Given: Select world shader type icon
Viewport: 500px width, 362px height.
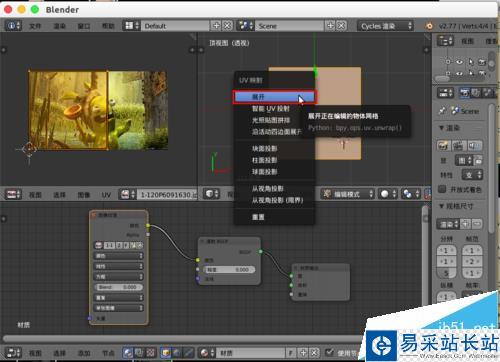Looking at the screenshot, I should (177, 353).
